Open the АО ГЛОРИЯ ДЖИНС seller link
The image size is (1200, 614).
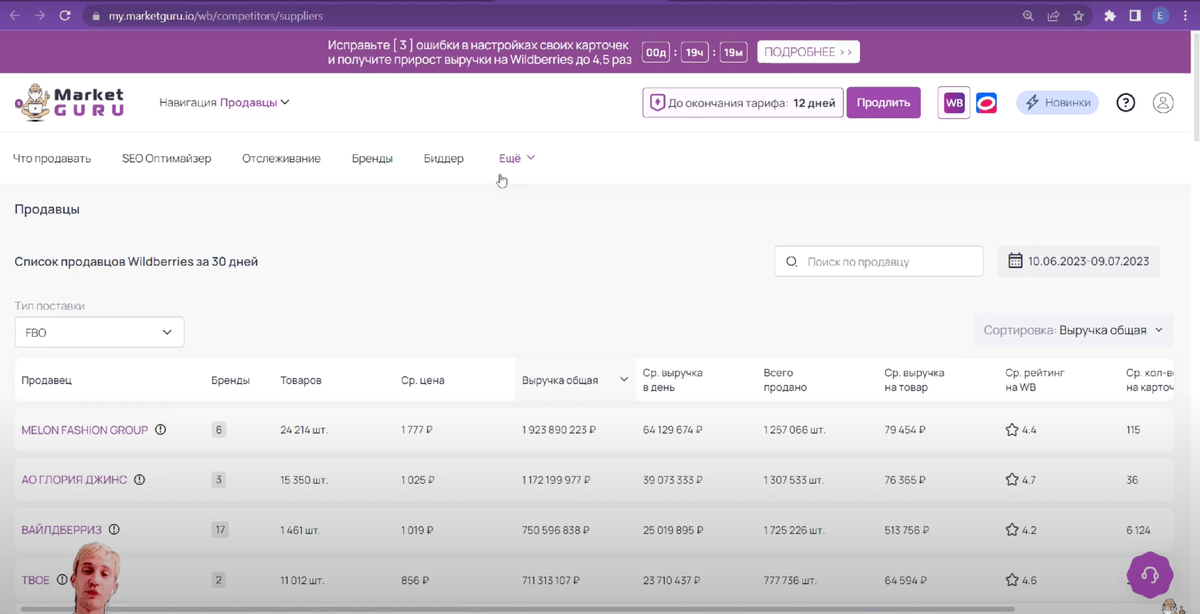pos(74,480)
